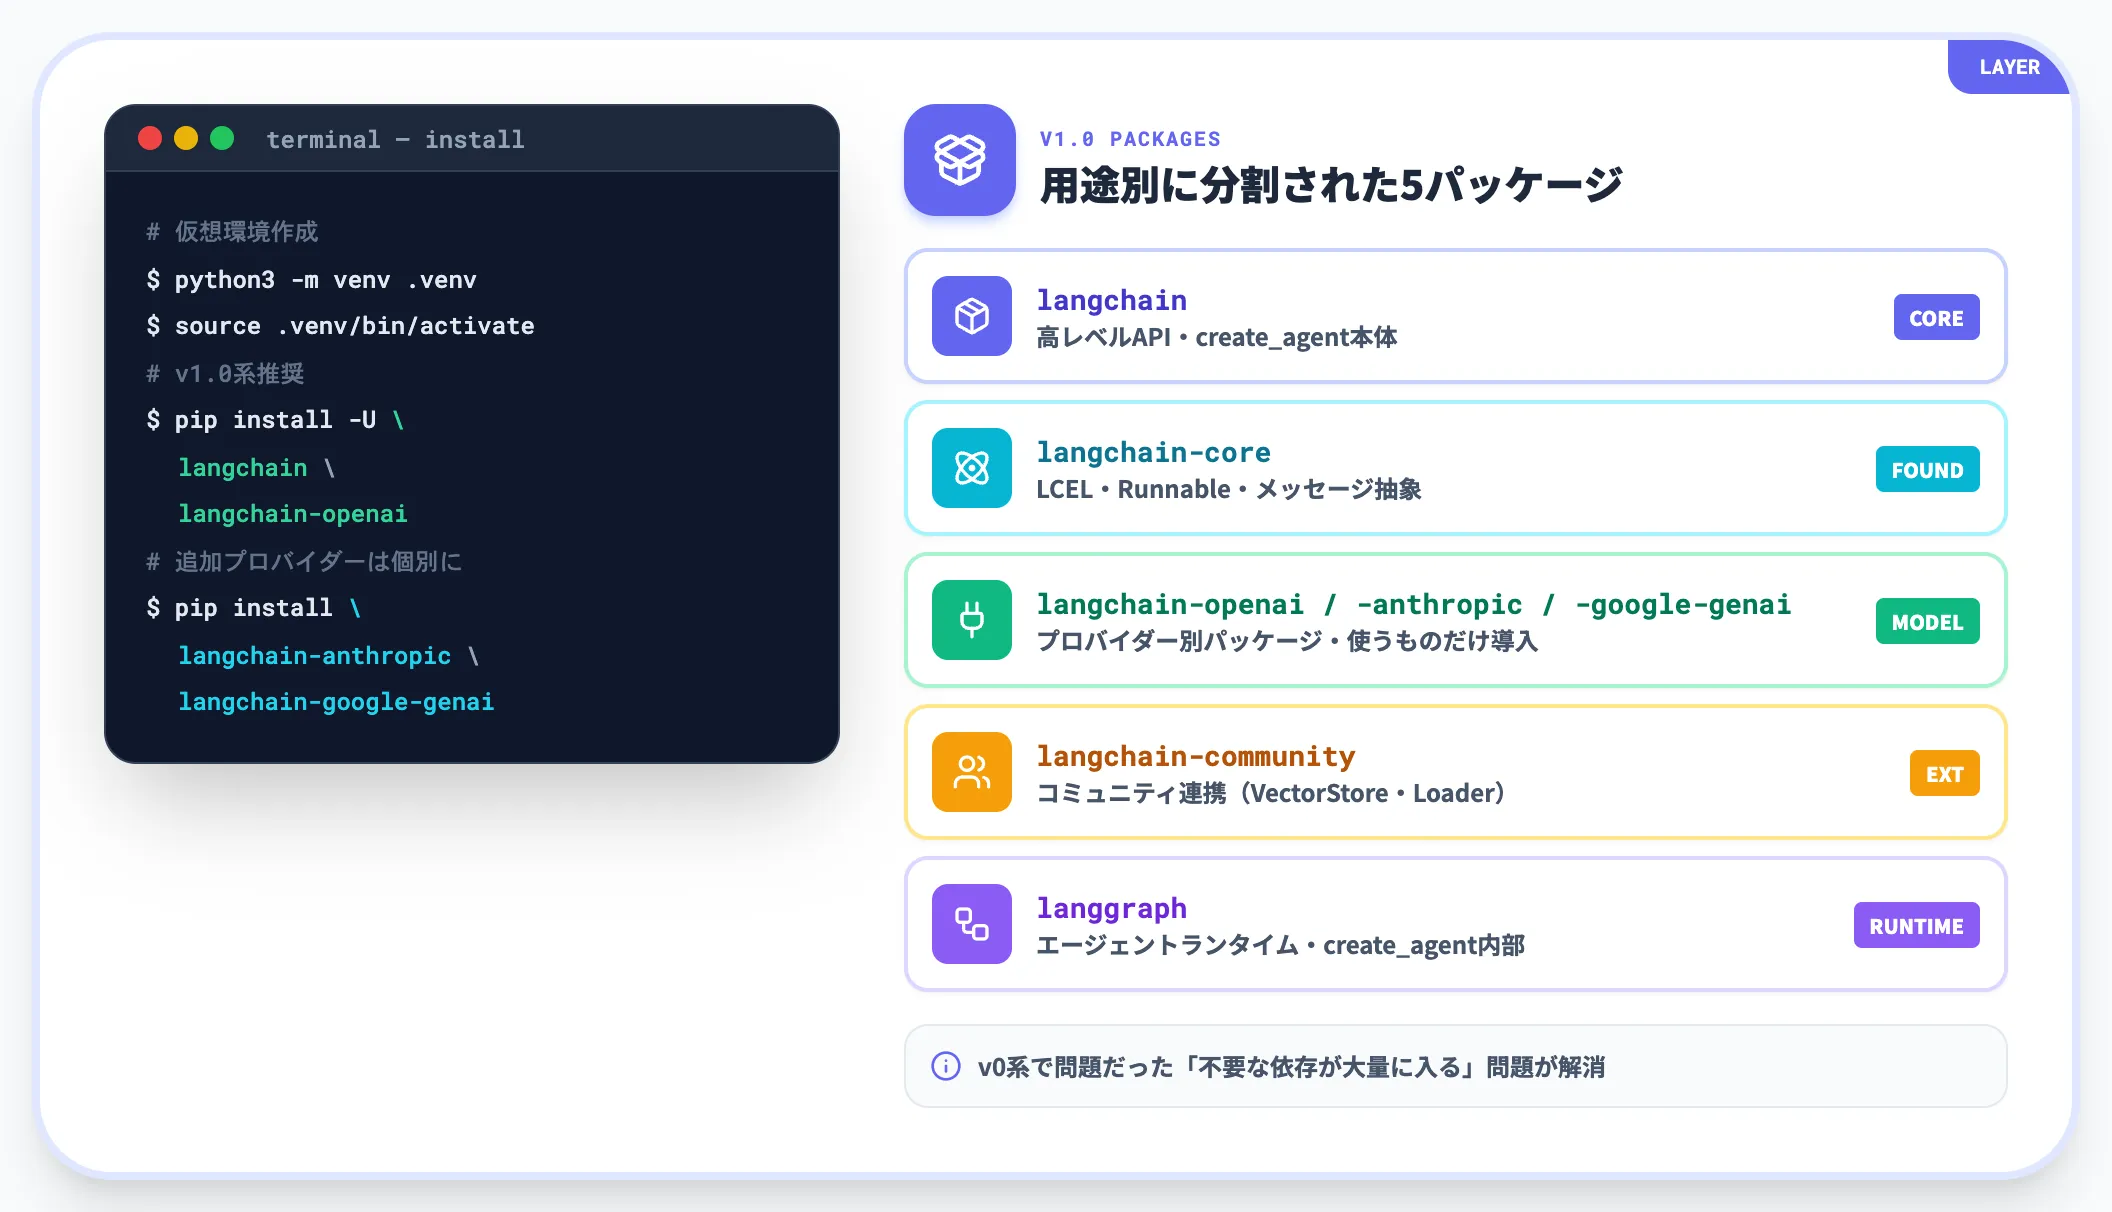Click the MODEL badge

pyautogui.click(x=1927, y=622)
